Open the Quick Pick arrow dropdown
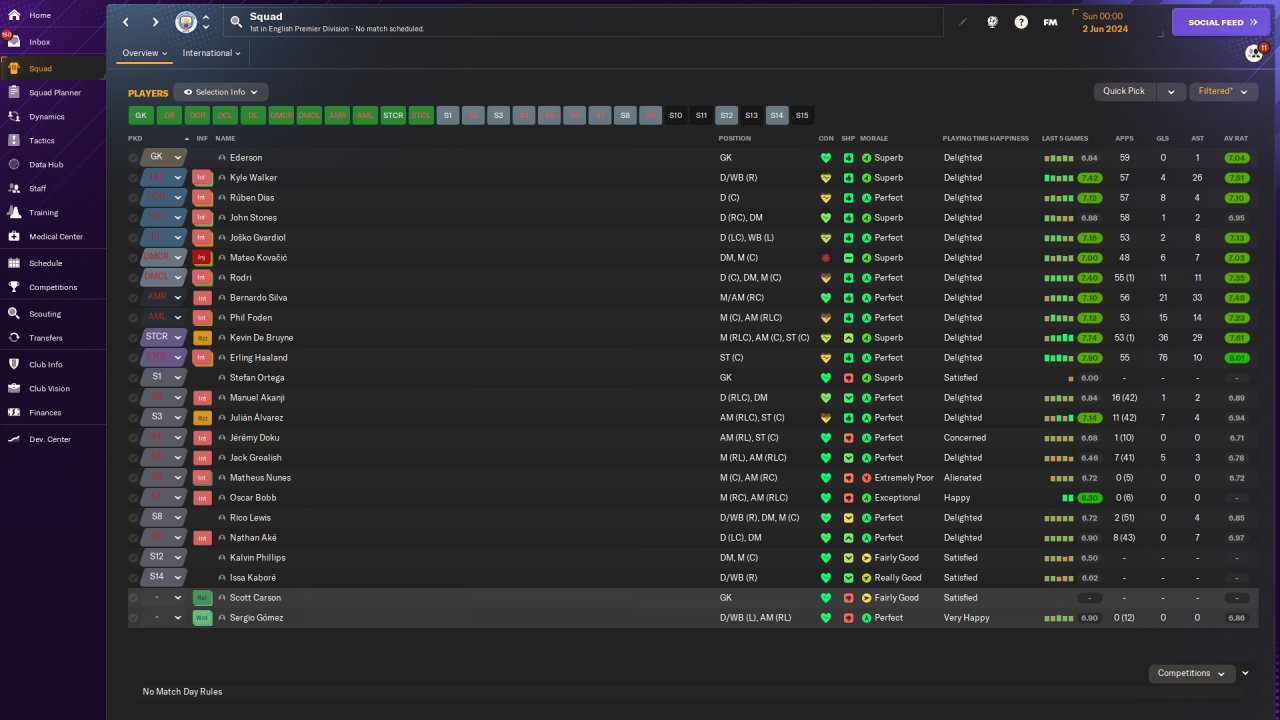 click(x=1171, y=91)
